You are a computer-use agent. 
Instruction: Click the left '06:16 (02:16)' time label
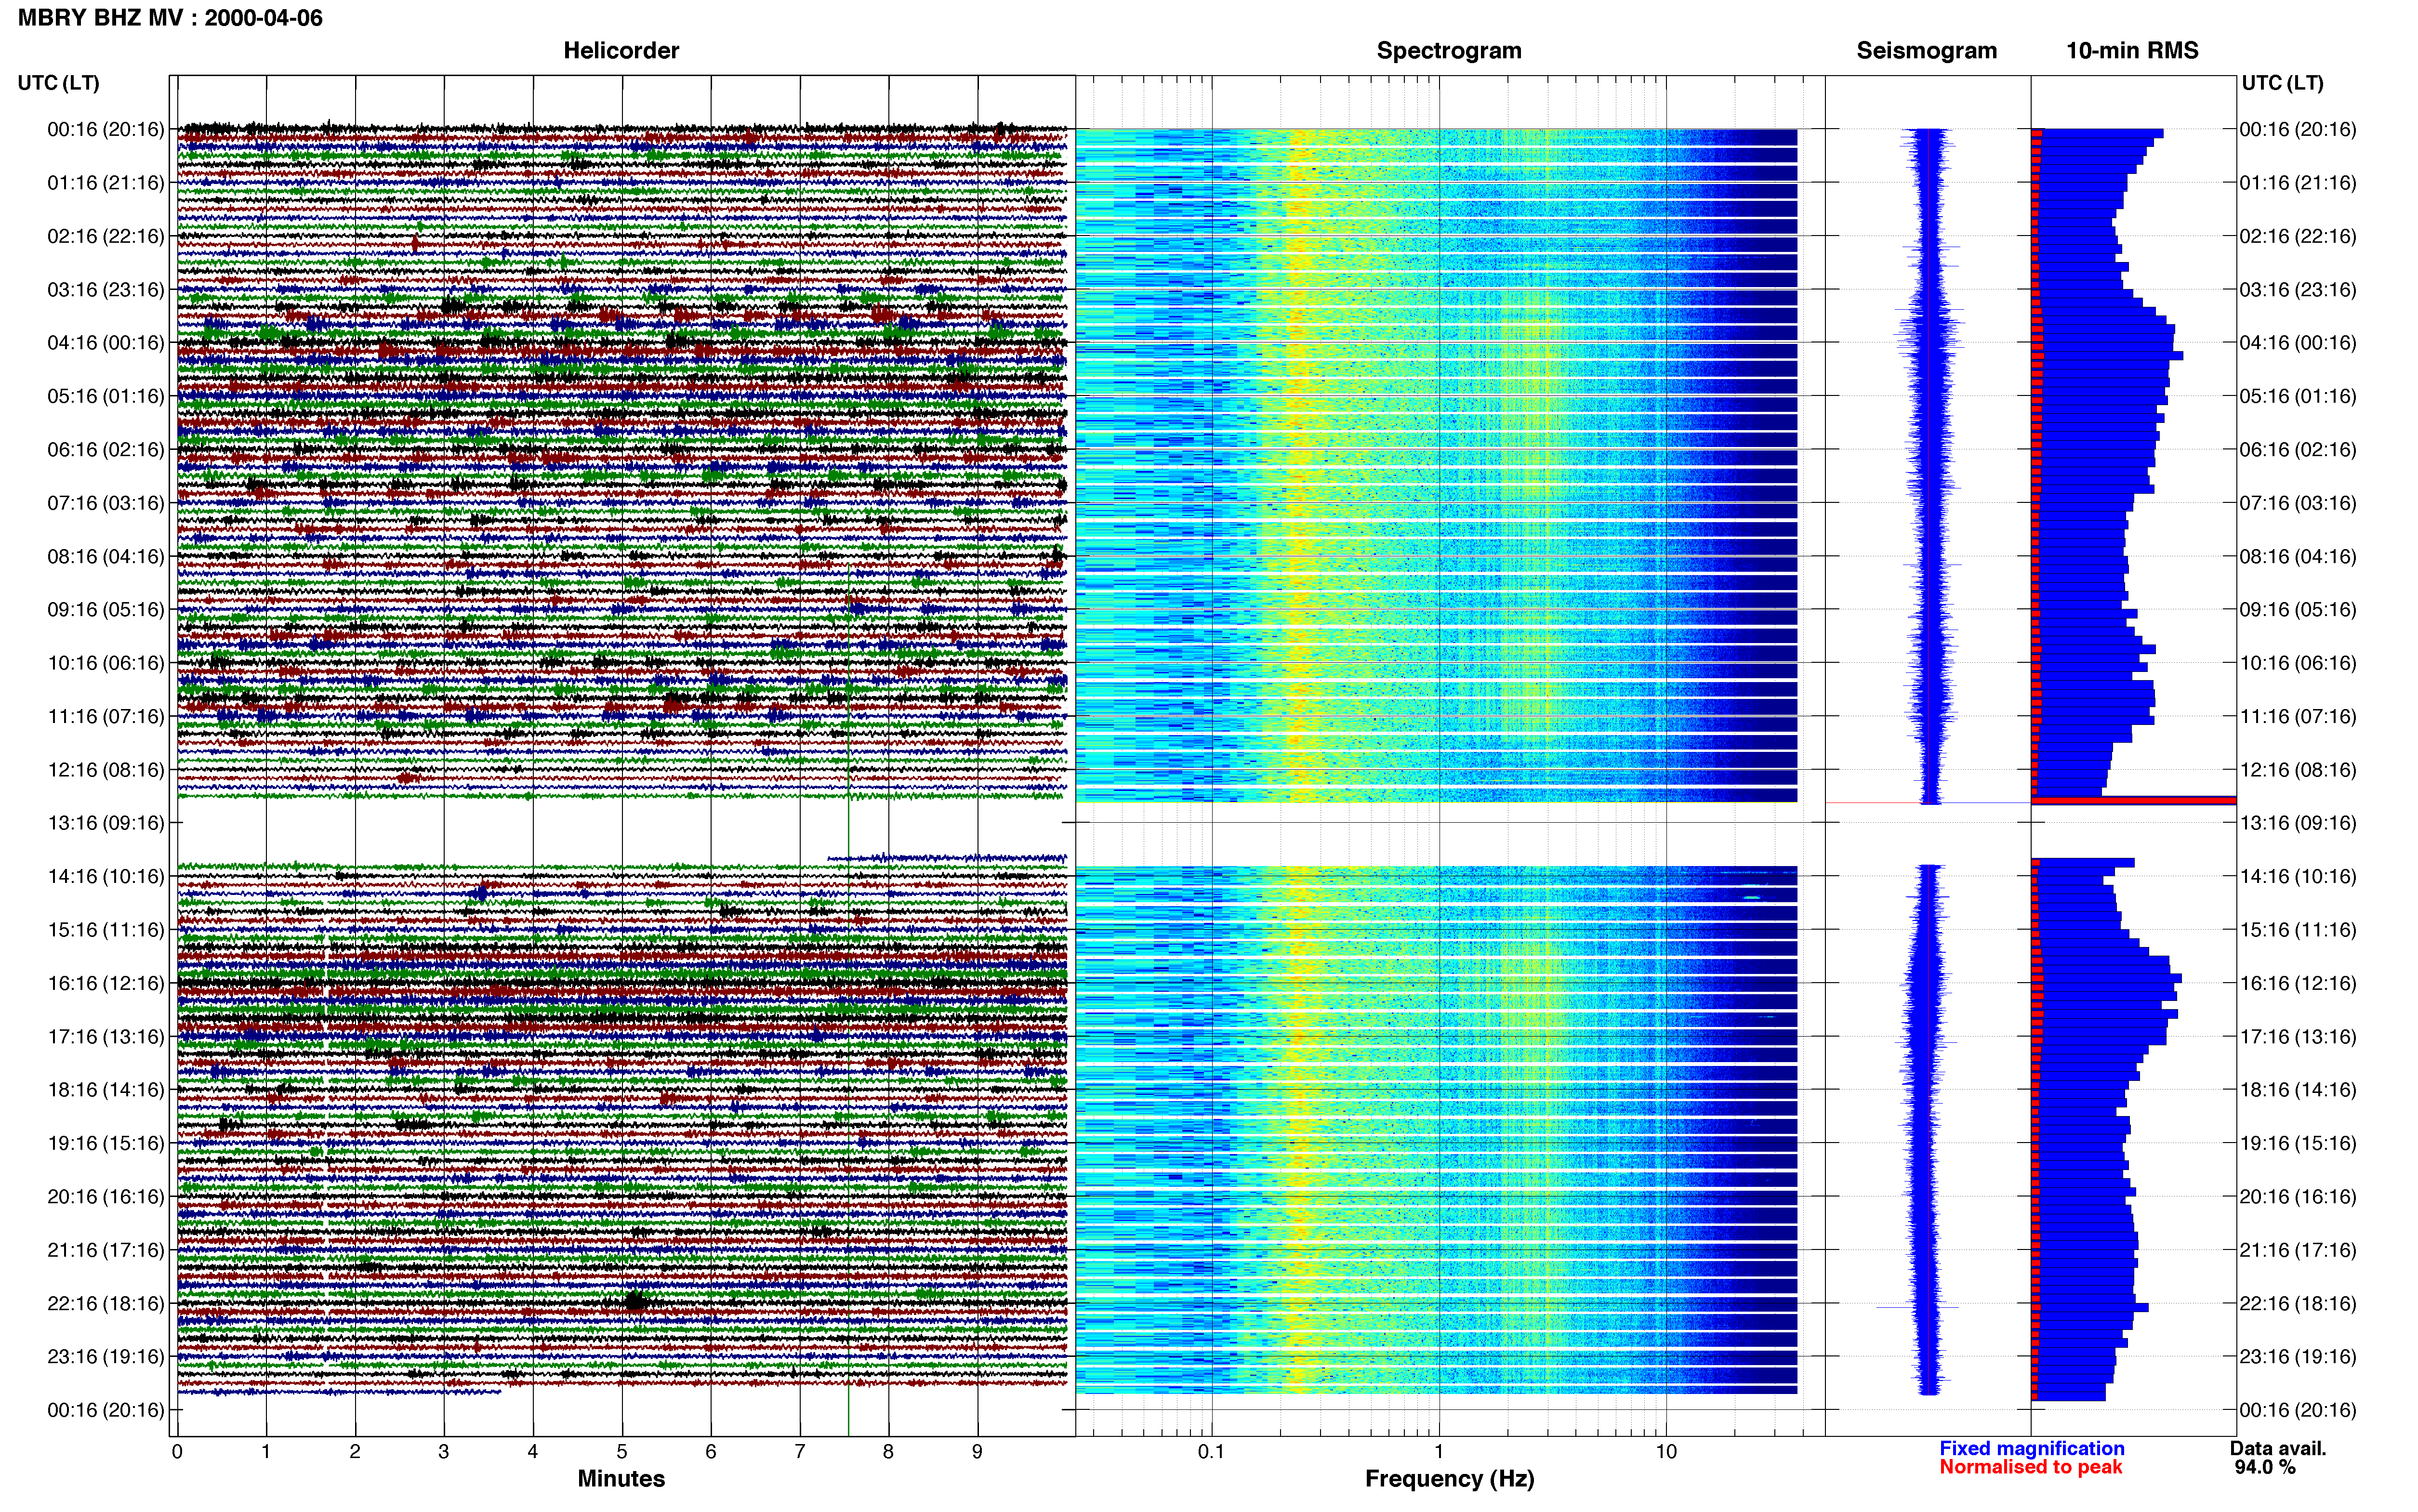pos(106,450)
